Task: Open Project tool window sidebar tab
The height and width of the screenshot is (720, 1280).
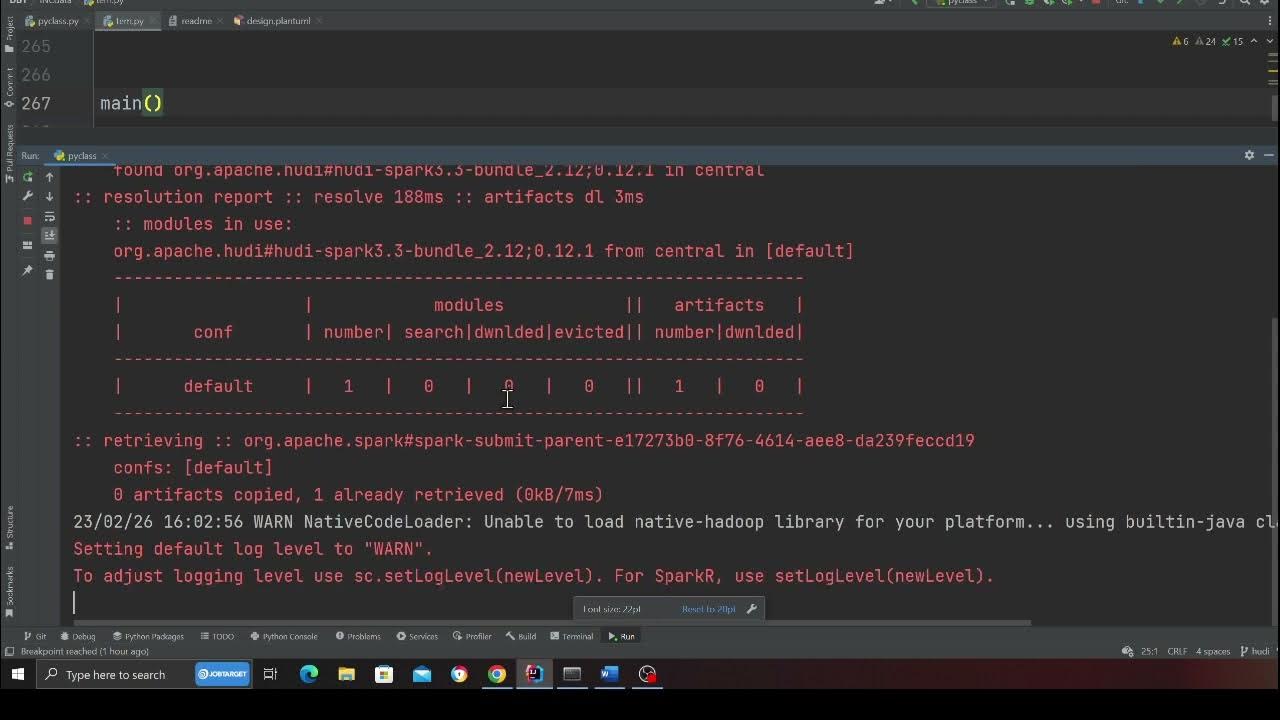Action: [10, 34]
